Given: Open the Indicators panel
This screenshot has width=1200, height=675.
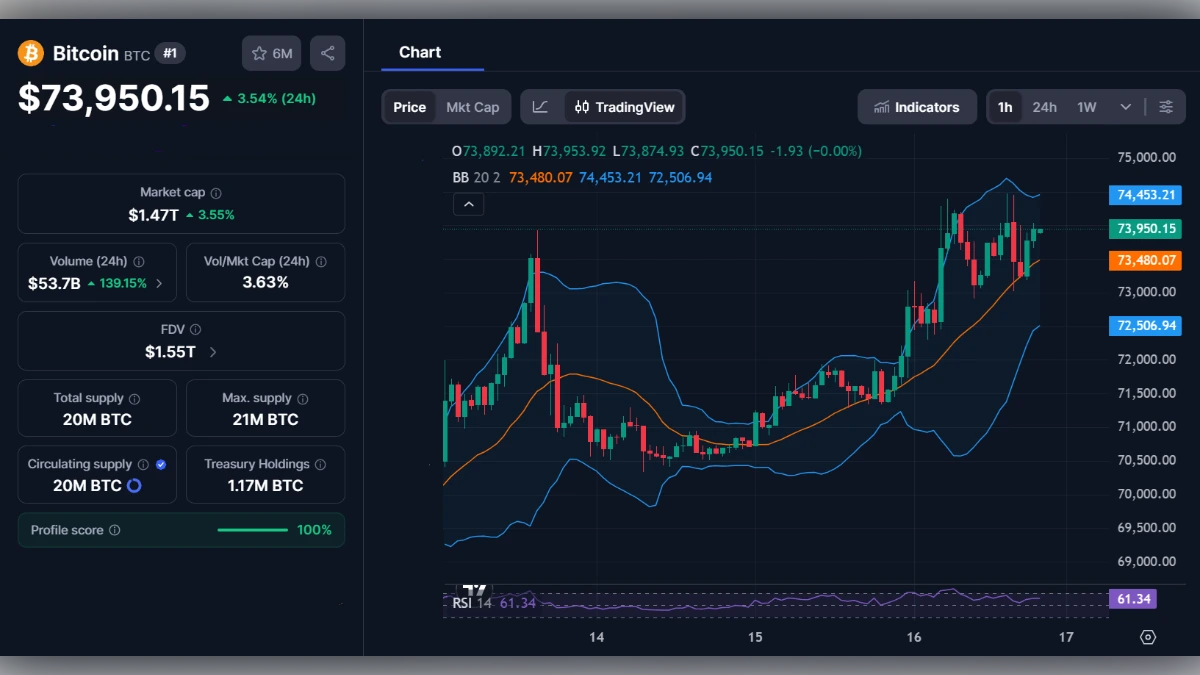Looking at the screenshot, I should pyautogui.click(x=917, y=106).
